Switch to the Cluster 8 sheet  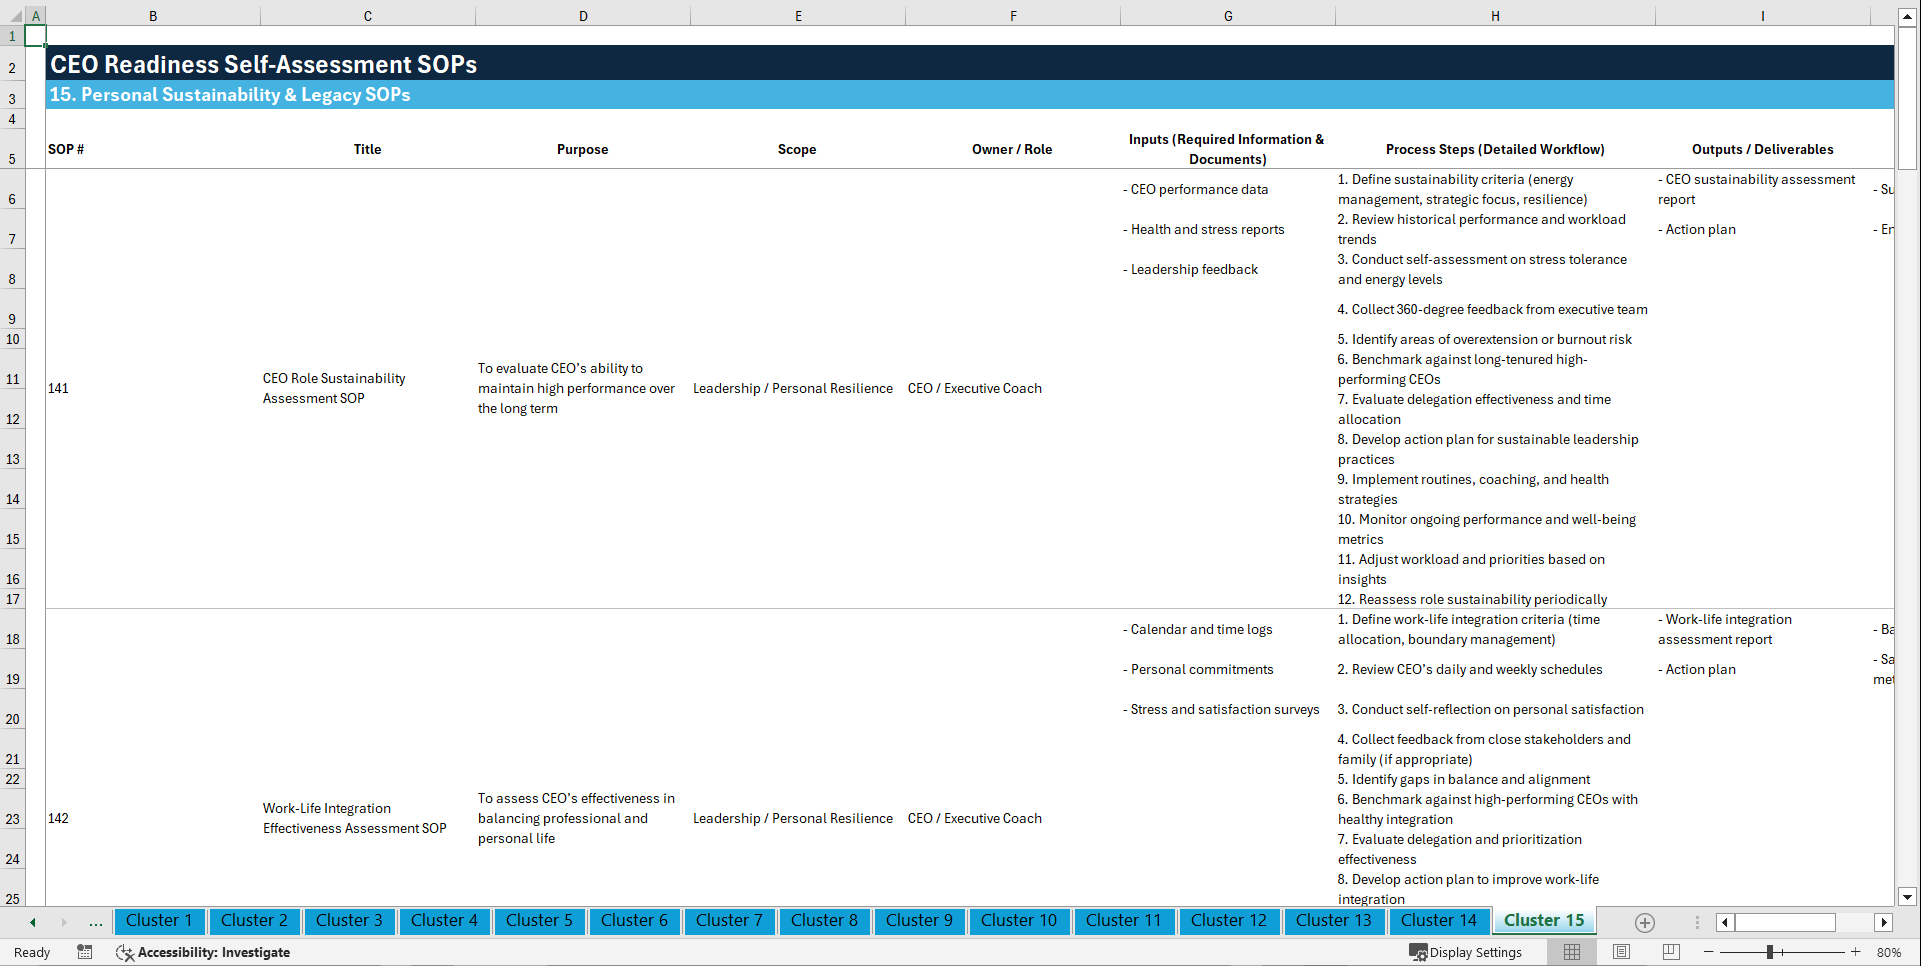tap(824, 921)
